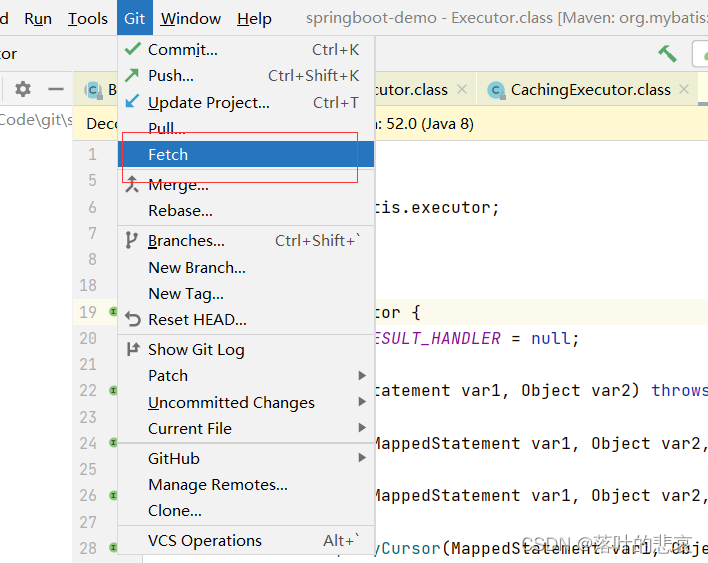
Task: Select Rebase... from the Git menu
Action: click(x=246, y=210)
